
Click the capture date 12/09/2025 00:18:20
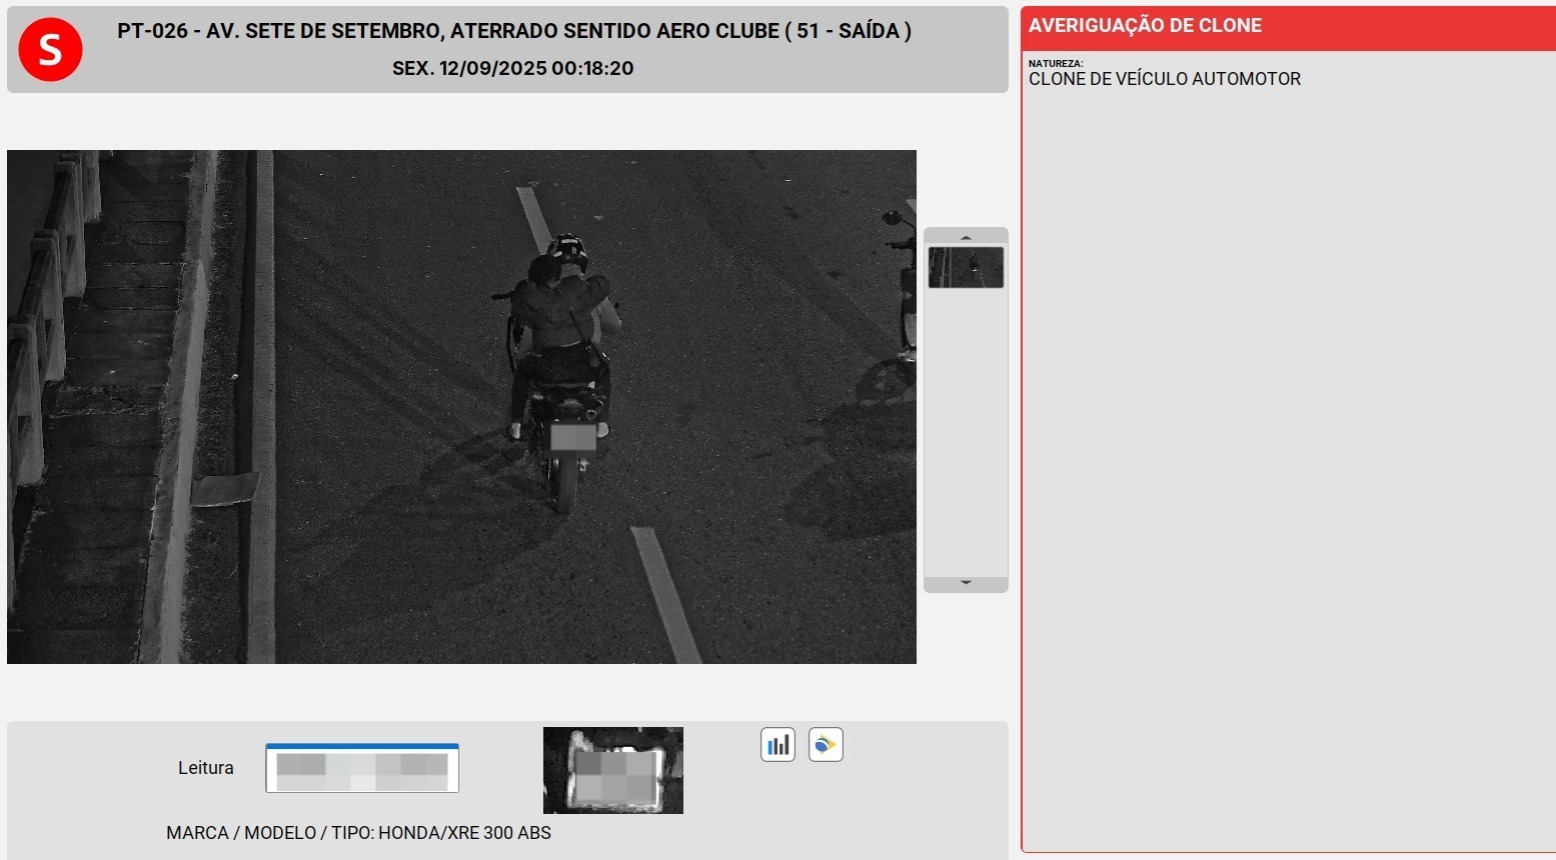point(513,68)
